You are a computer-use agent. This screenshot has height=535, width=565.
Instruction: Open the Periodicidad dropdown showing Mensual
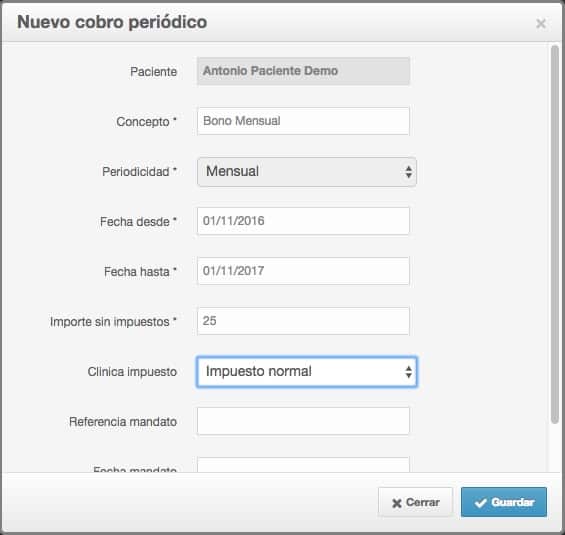[307, 171]
